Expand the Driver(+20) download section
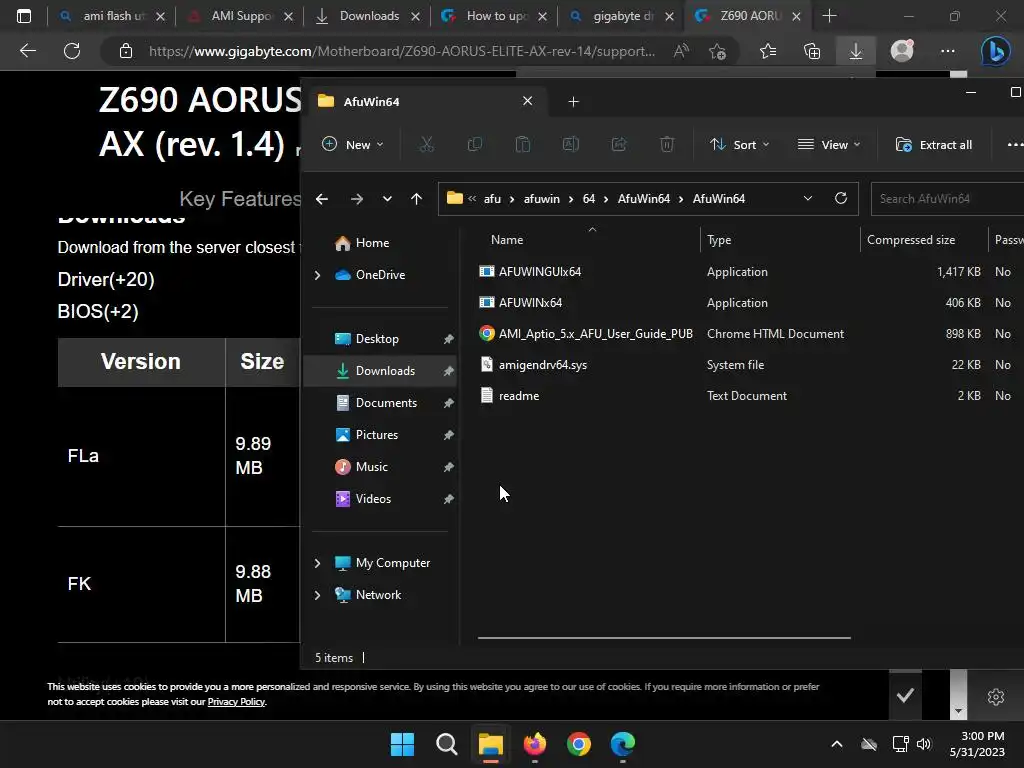Screen dimensions: 1024x768 click(106, 280)
